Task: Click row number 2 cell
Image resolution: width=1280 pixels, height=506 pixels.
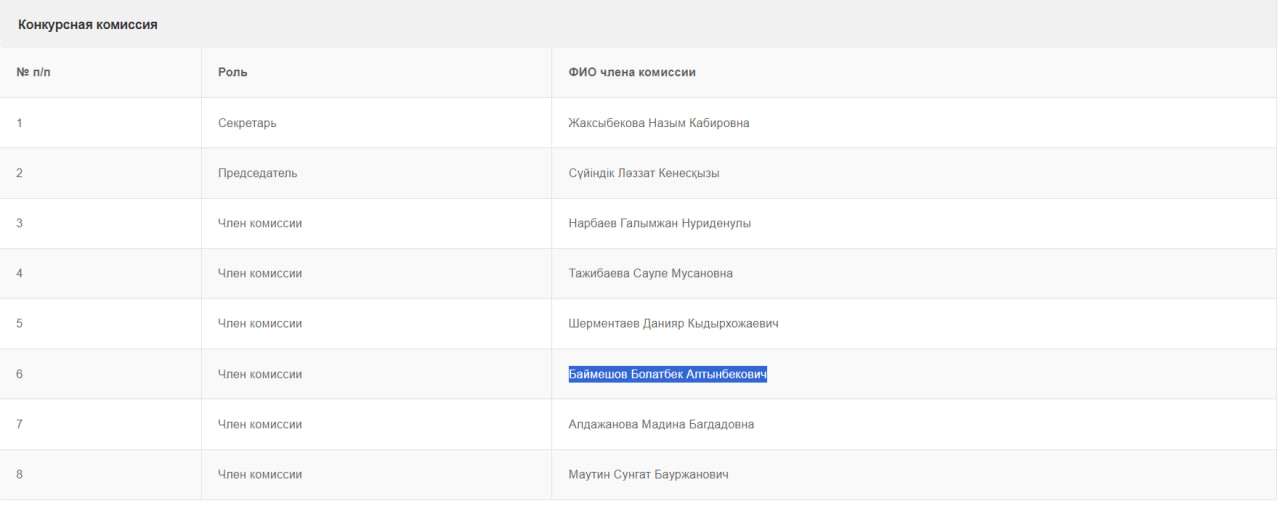Action: pos(20,173)
